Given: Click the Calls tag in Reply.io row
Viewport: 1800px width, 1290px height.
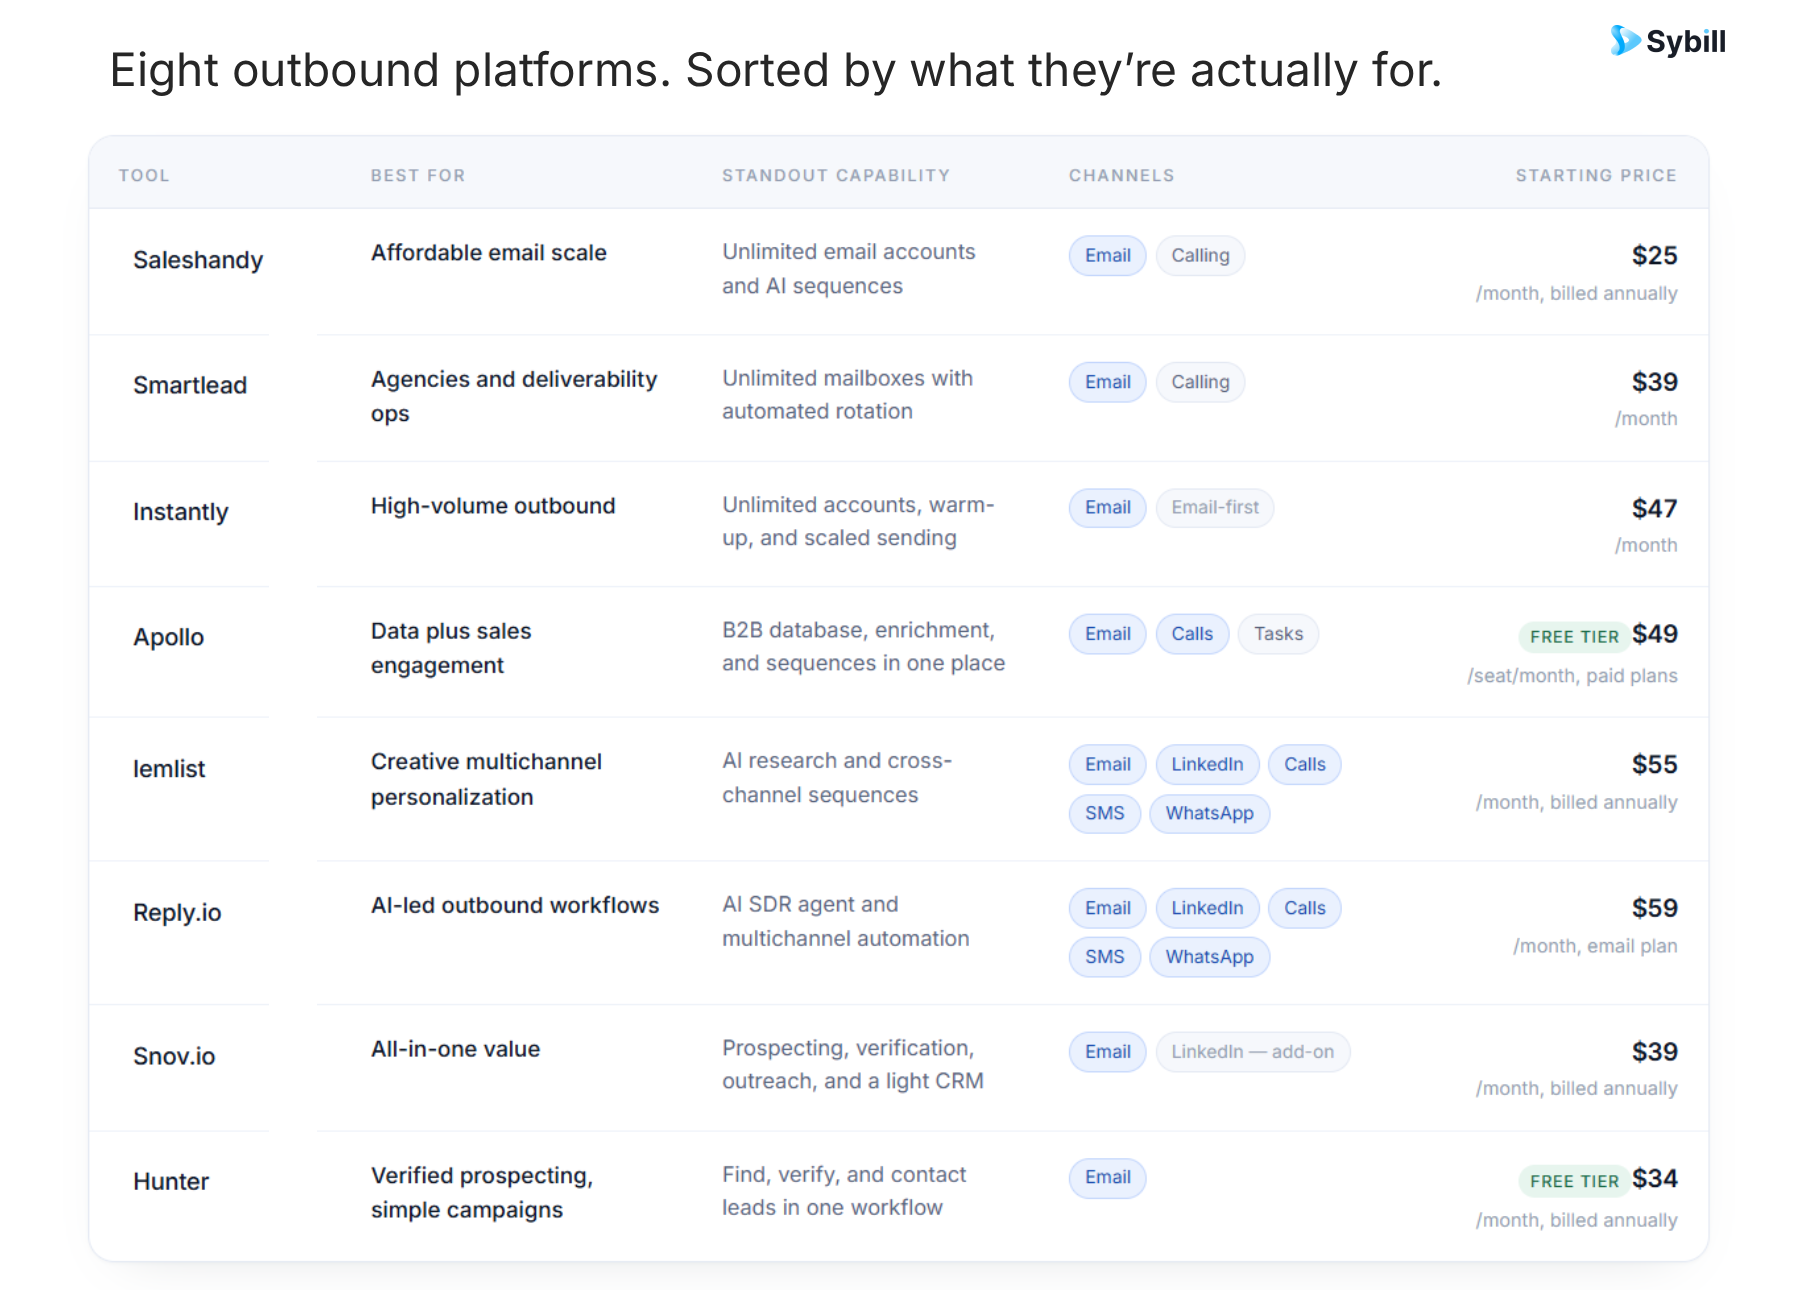Looking at the screenshot, I should (x=1305, y=908).
